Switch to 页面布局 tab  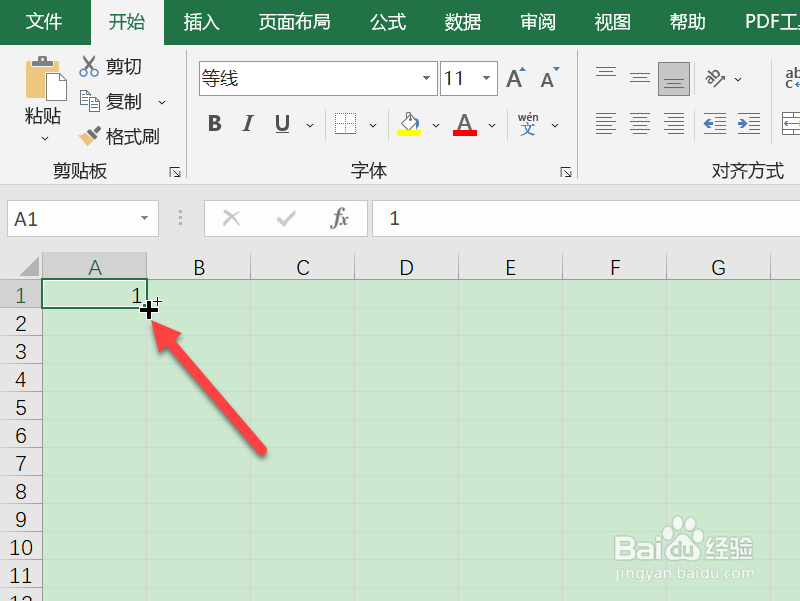(x=294, y=22)
